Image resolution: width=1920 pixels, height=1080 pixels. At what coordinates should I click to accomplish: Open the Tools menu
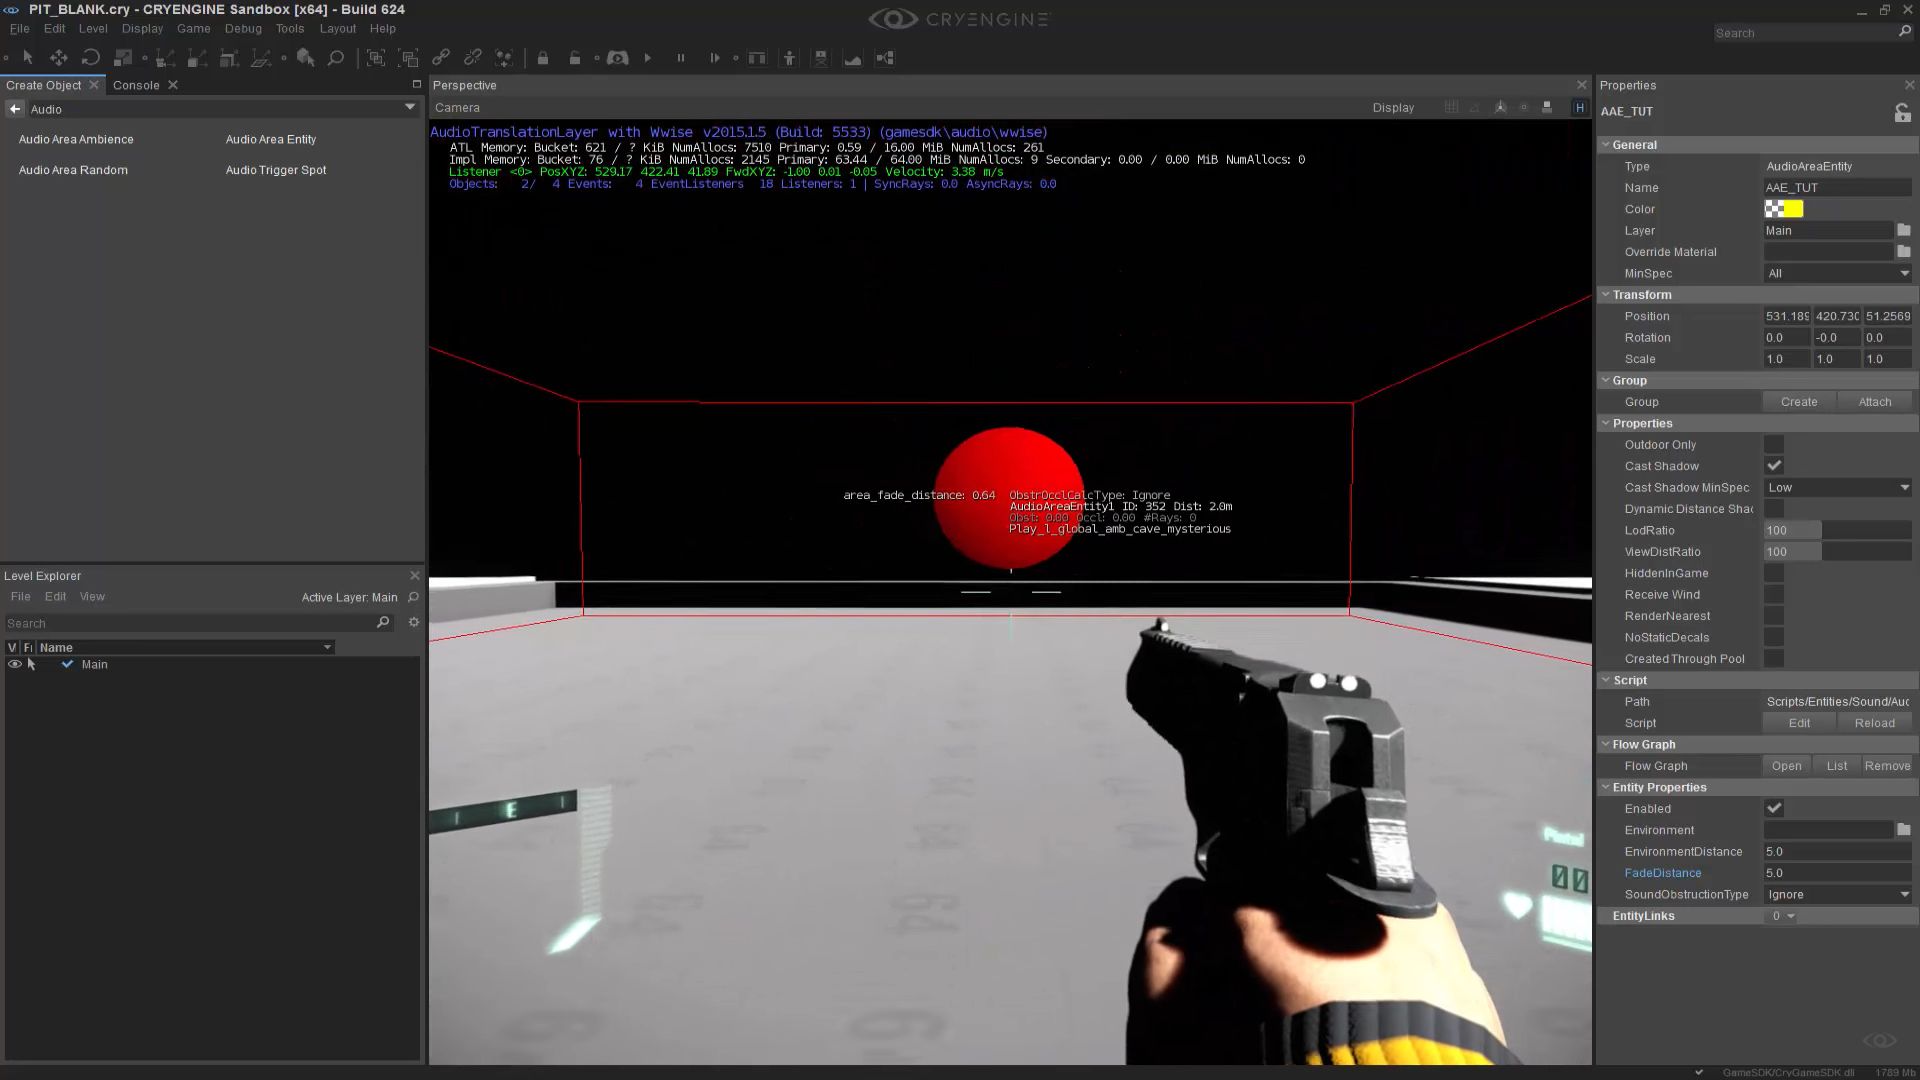tap(290, 29)
